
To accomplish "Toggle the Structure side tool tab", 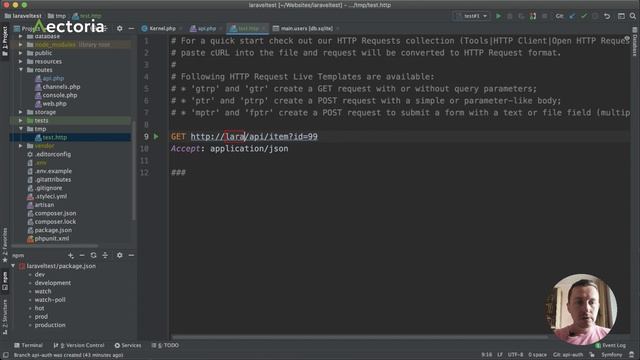I will [5, 317].
